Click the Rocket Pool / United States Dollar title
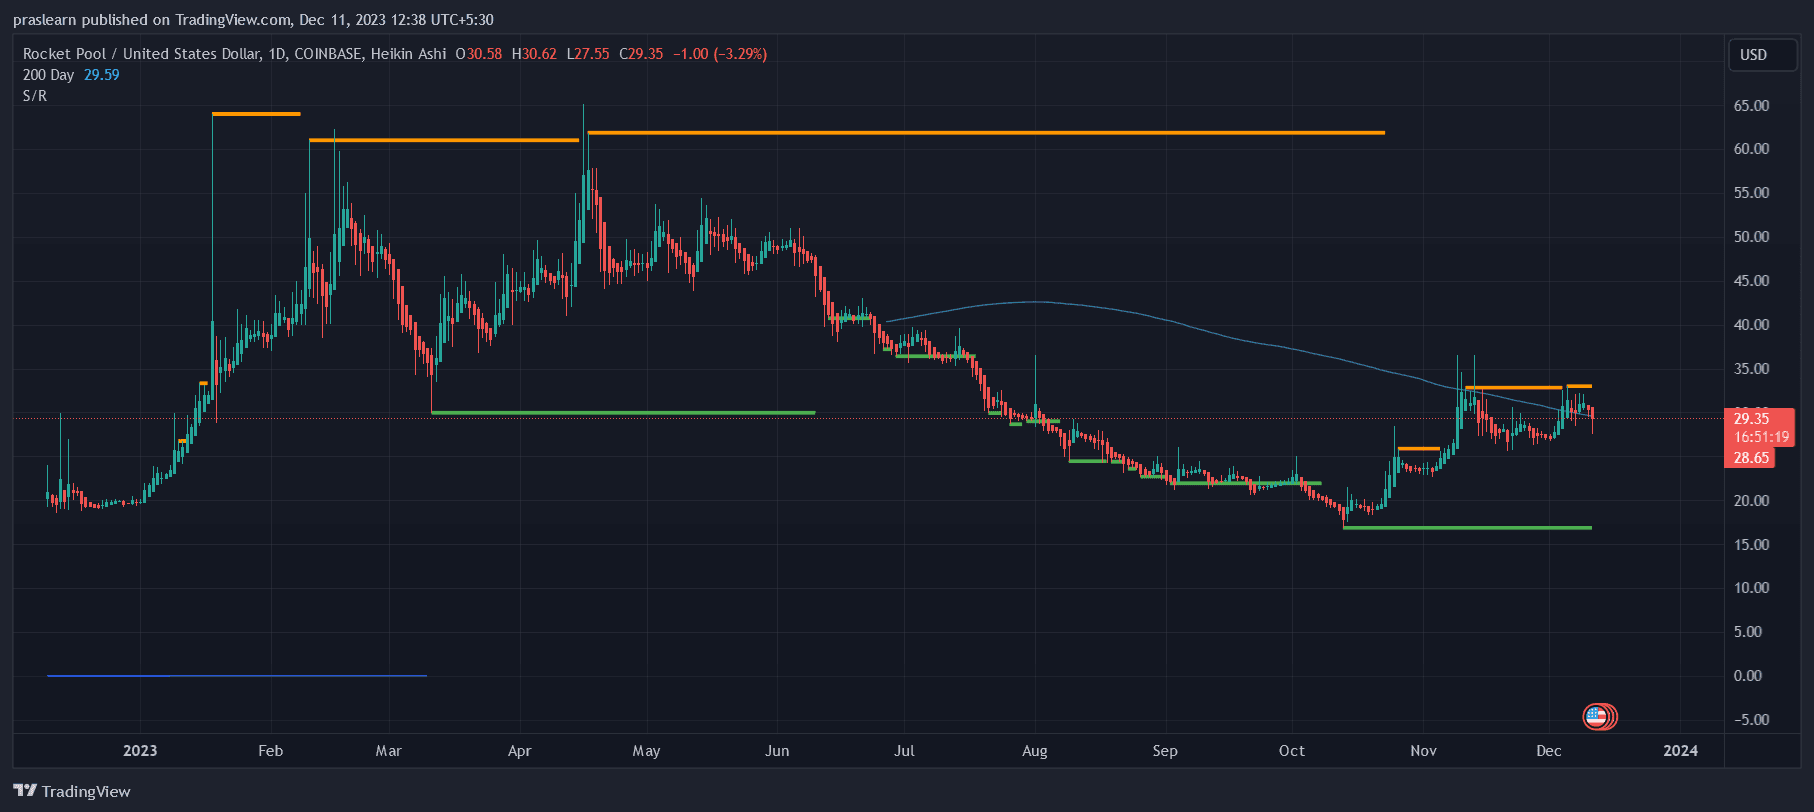Screen dimensions: 1814x812 141,54
